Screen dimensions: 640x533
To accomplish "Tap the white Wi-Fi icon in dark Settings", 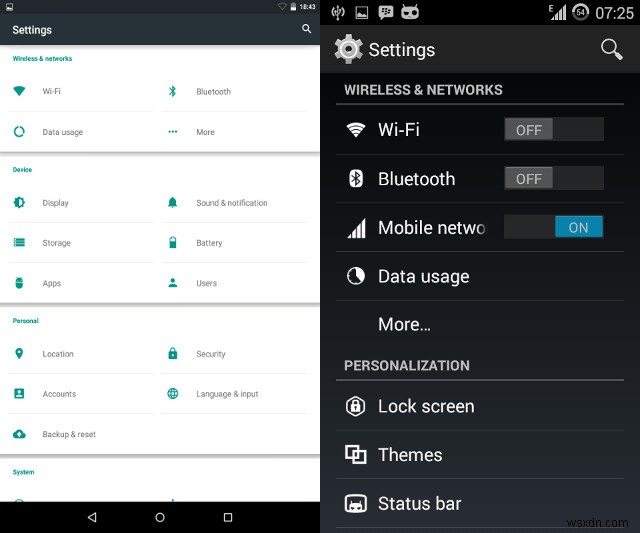I will (x=356, y=130).
